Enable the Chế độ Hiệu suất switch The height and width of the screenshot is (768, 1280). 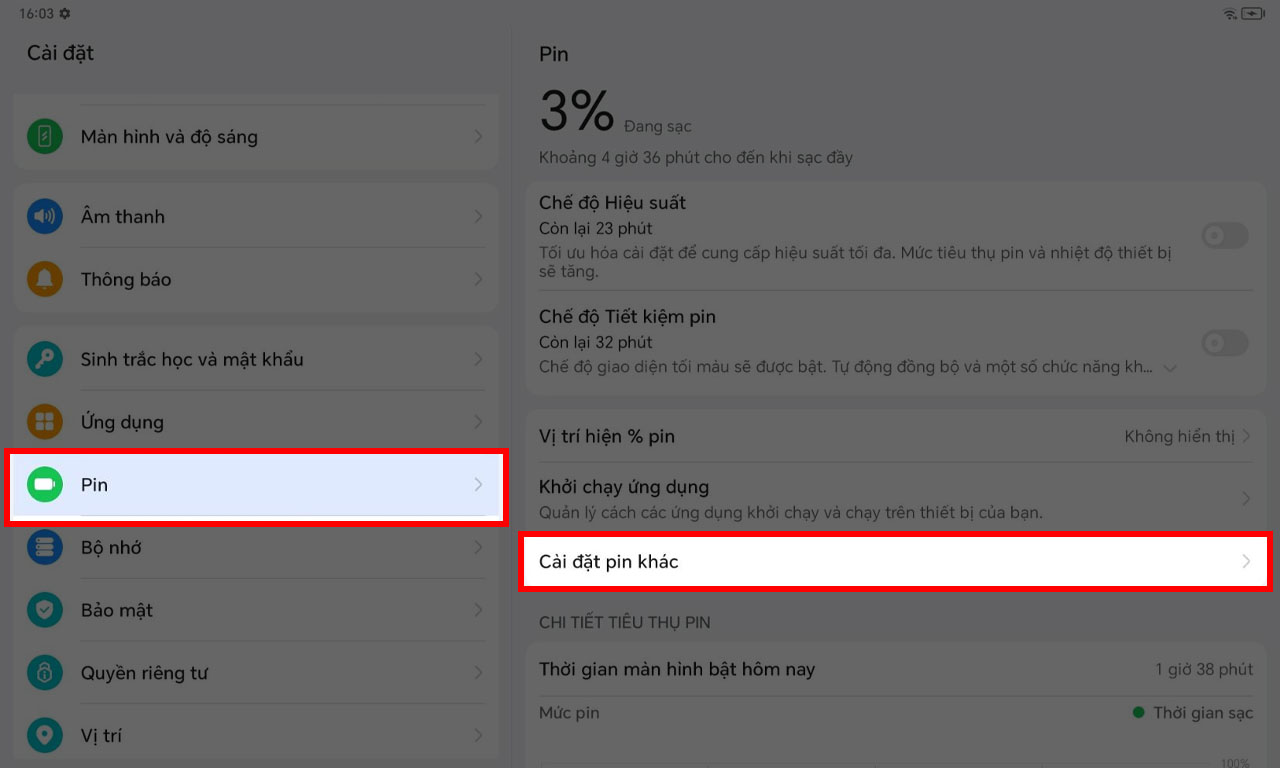pos(1224,236)
